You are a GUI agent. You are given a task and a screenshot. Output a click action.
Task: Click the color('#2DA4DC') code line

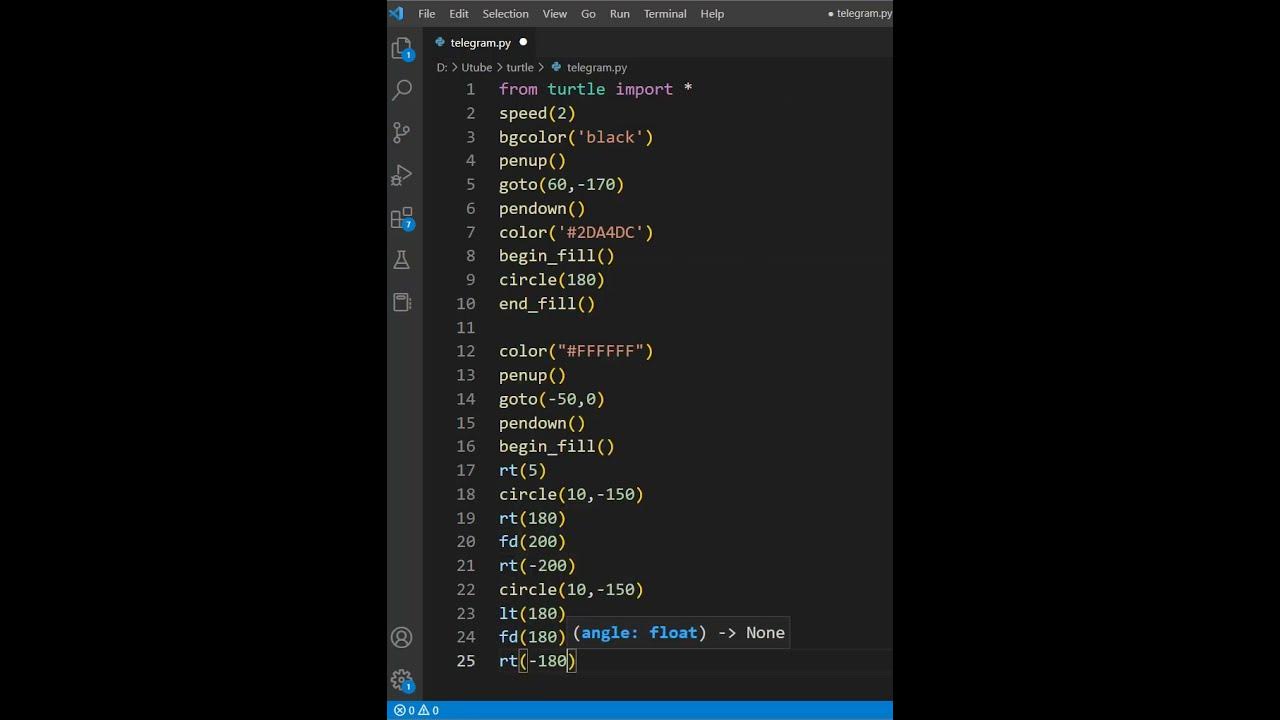[576, 232]
